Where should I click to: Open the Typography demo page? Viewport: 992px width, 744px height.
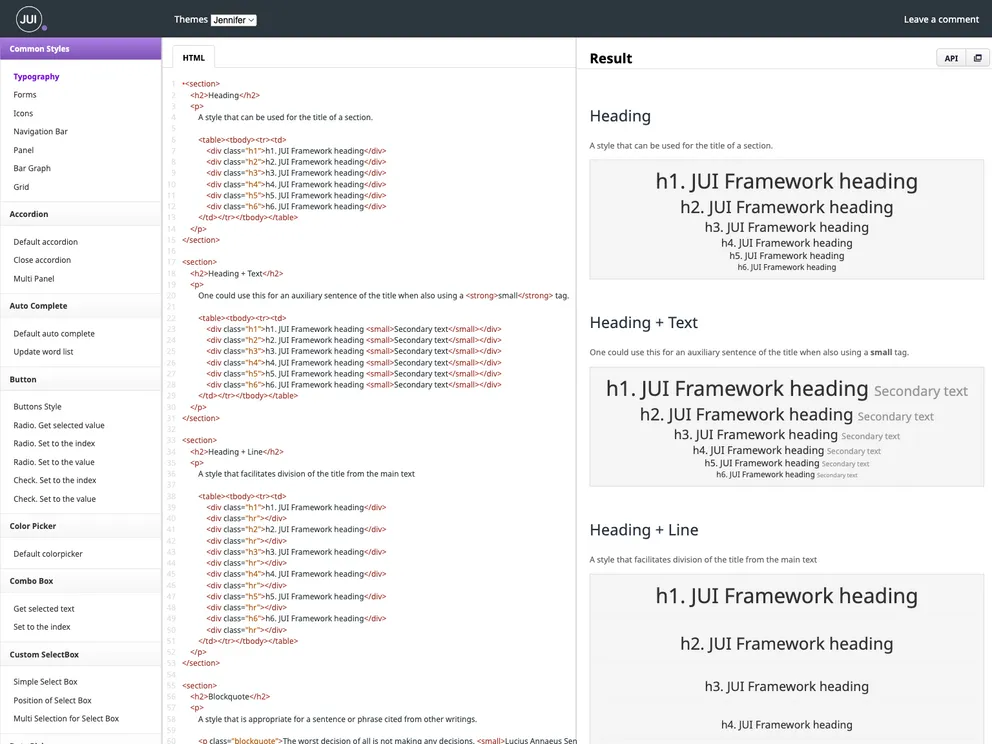tap(35, 76)
